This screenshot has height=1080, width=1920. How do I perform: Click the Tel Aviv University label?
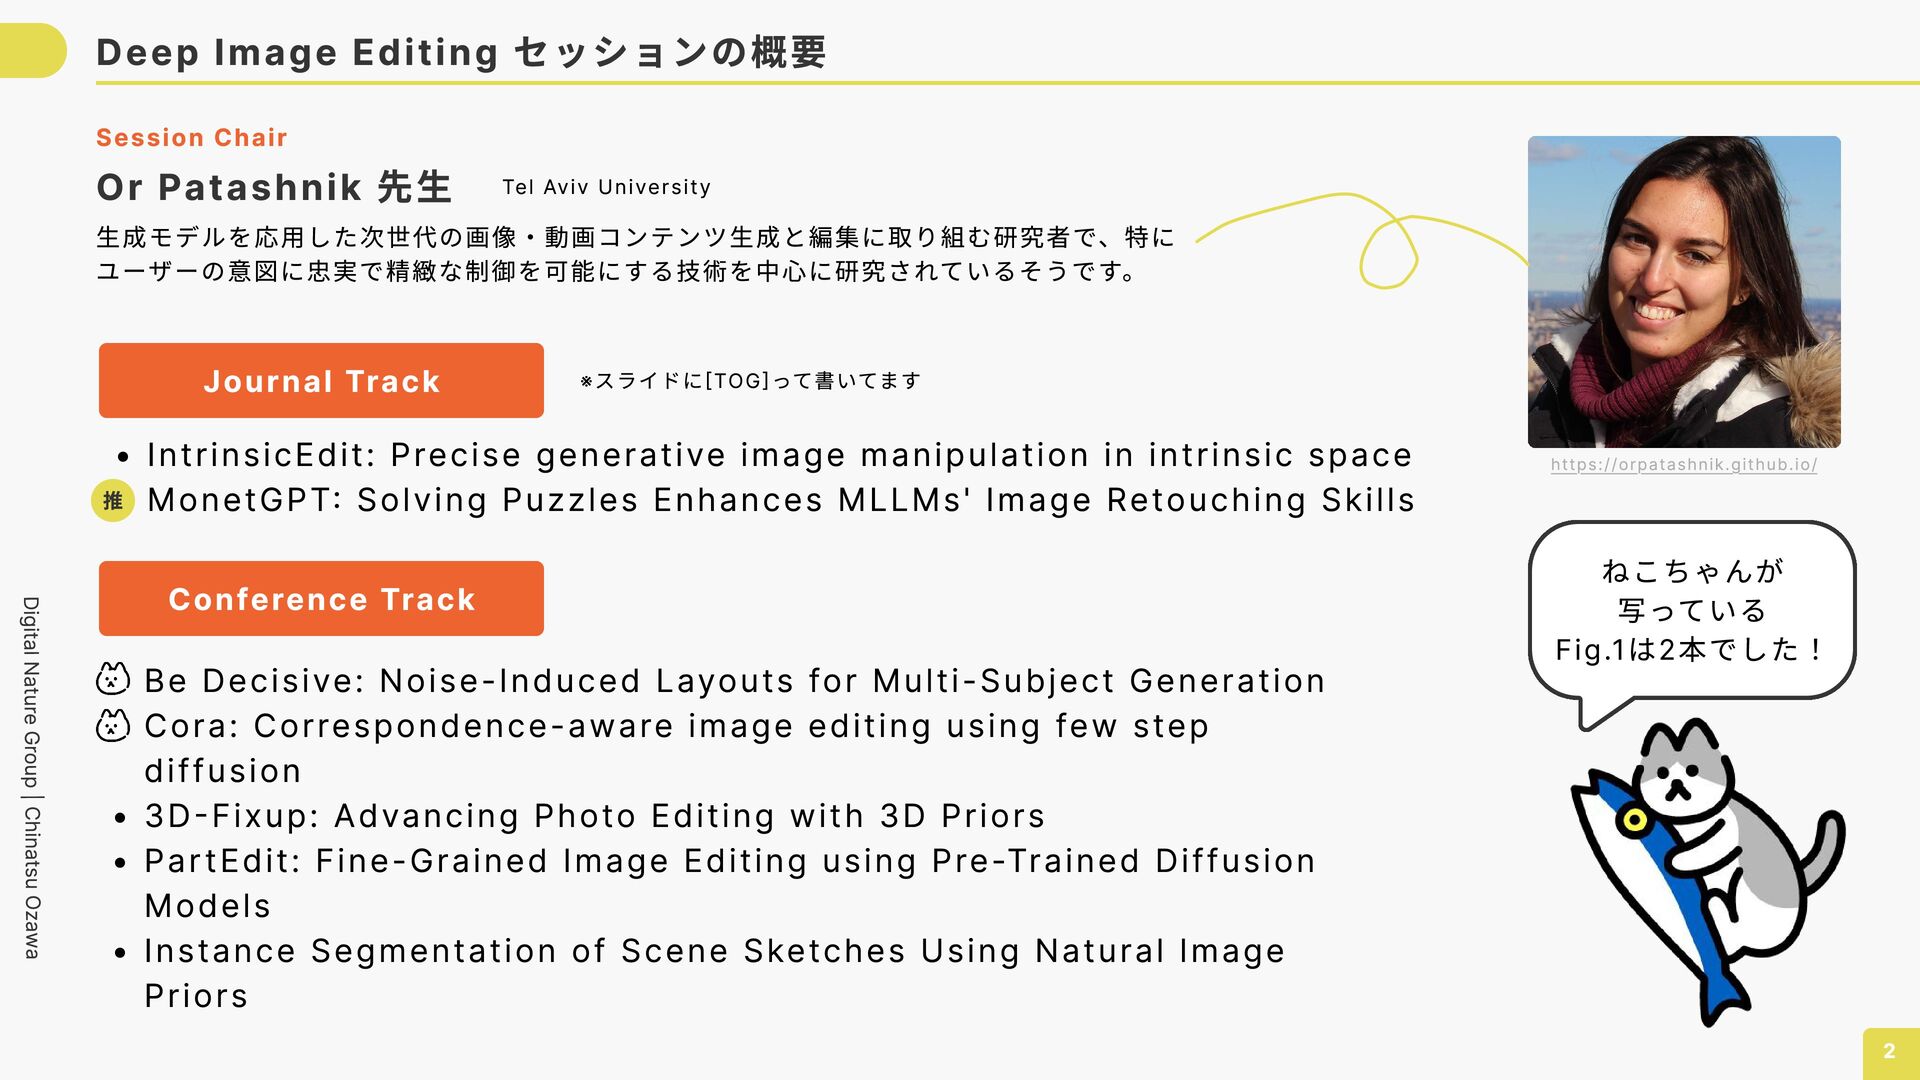point(606,187)
